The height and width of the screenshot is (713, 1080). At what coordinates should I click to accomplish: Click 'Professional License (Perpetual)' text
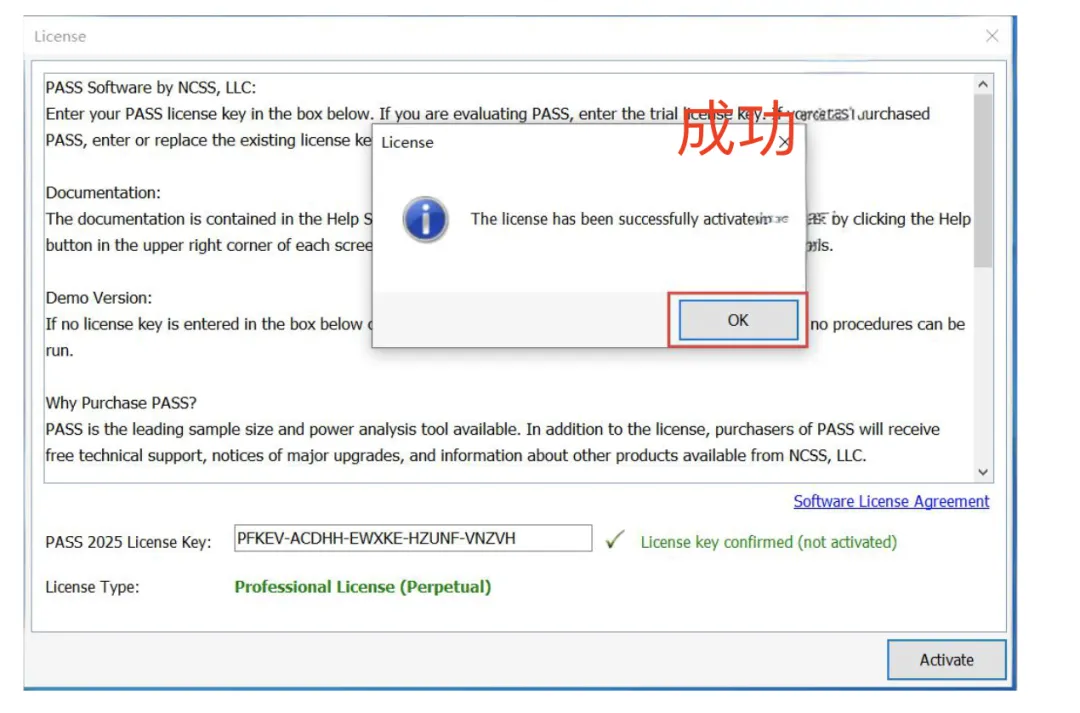(362, 587)
